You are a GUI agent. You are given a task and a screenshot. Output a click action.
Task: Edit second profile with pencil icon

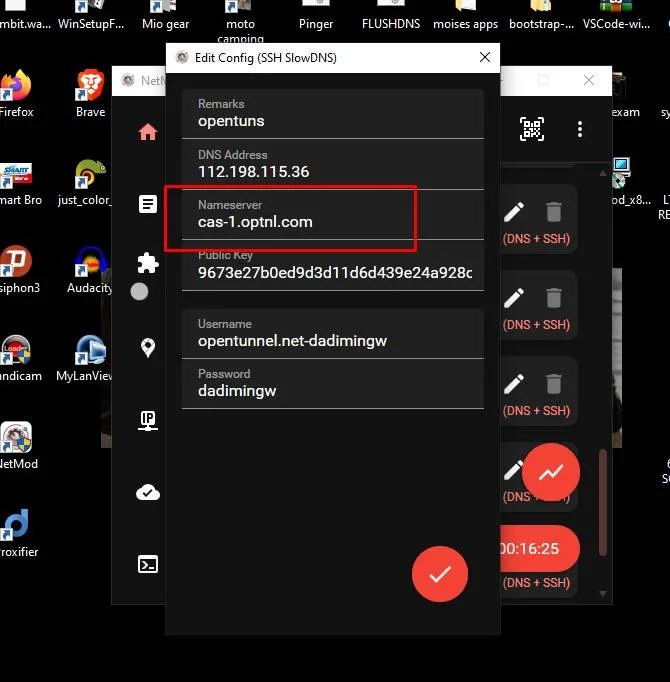(514, 298)
